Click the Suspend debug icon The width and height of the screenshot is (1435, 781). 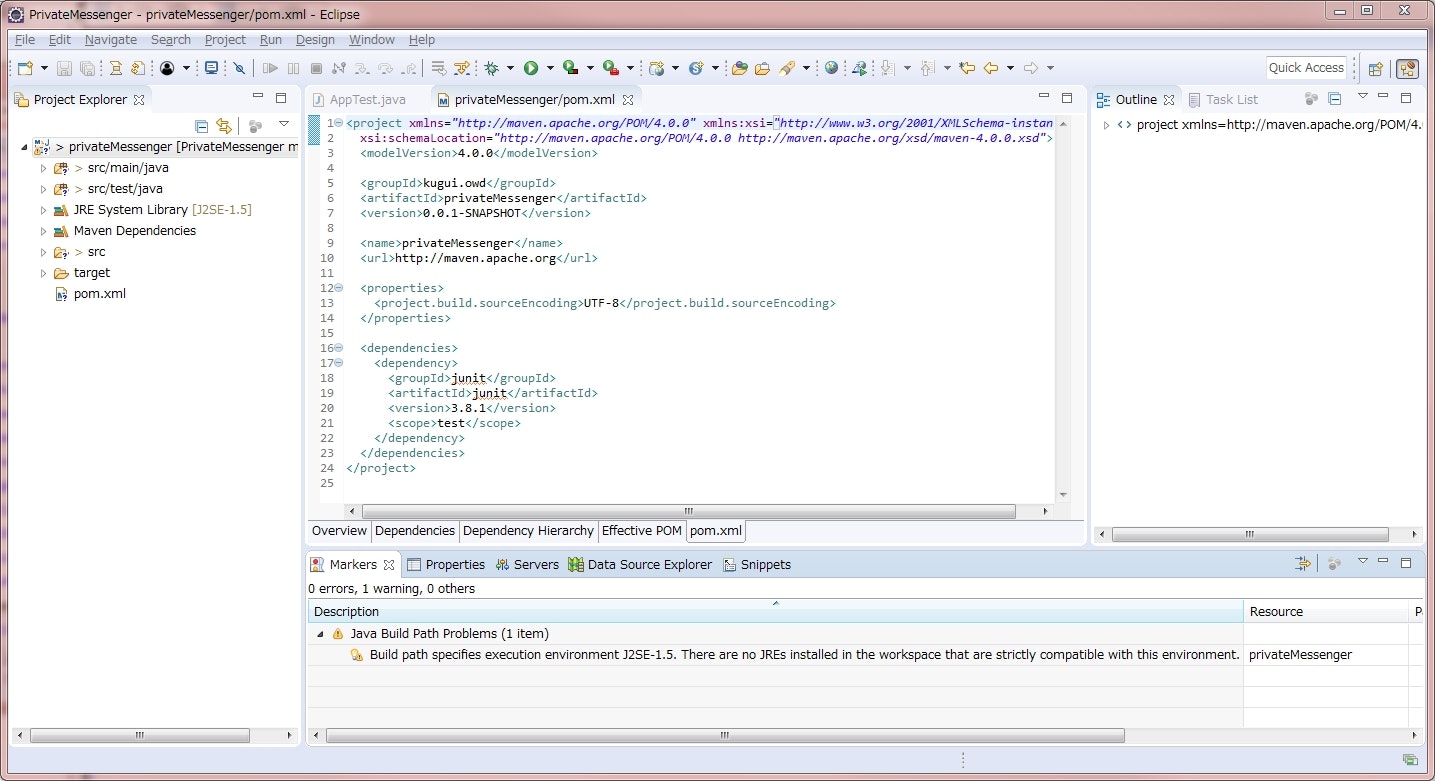(x=293, y=68)
